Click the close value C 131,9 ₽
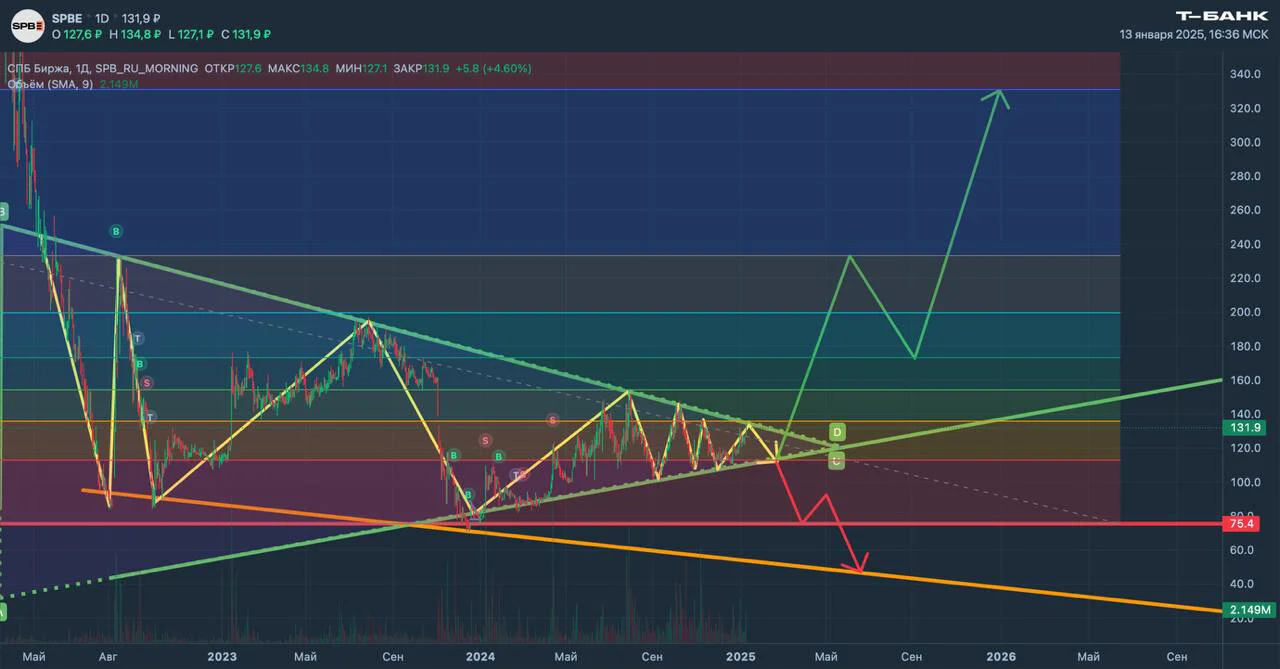The width and height of the screenshot is (1280, 669). pyautogui.click(x=246, y=35)
